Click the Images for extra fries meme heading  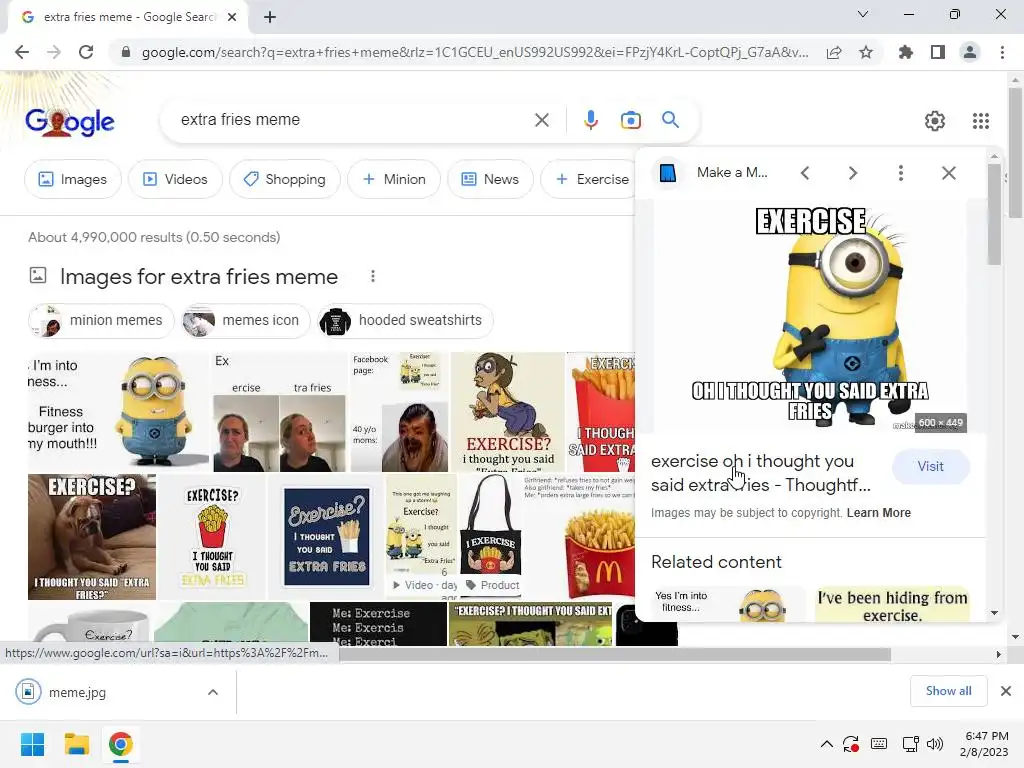199,277
